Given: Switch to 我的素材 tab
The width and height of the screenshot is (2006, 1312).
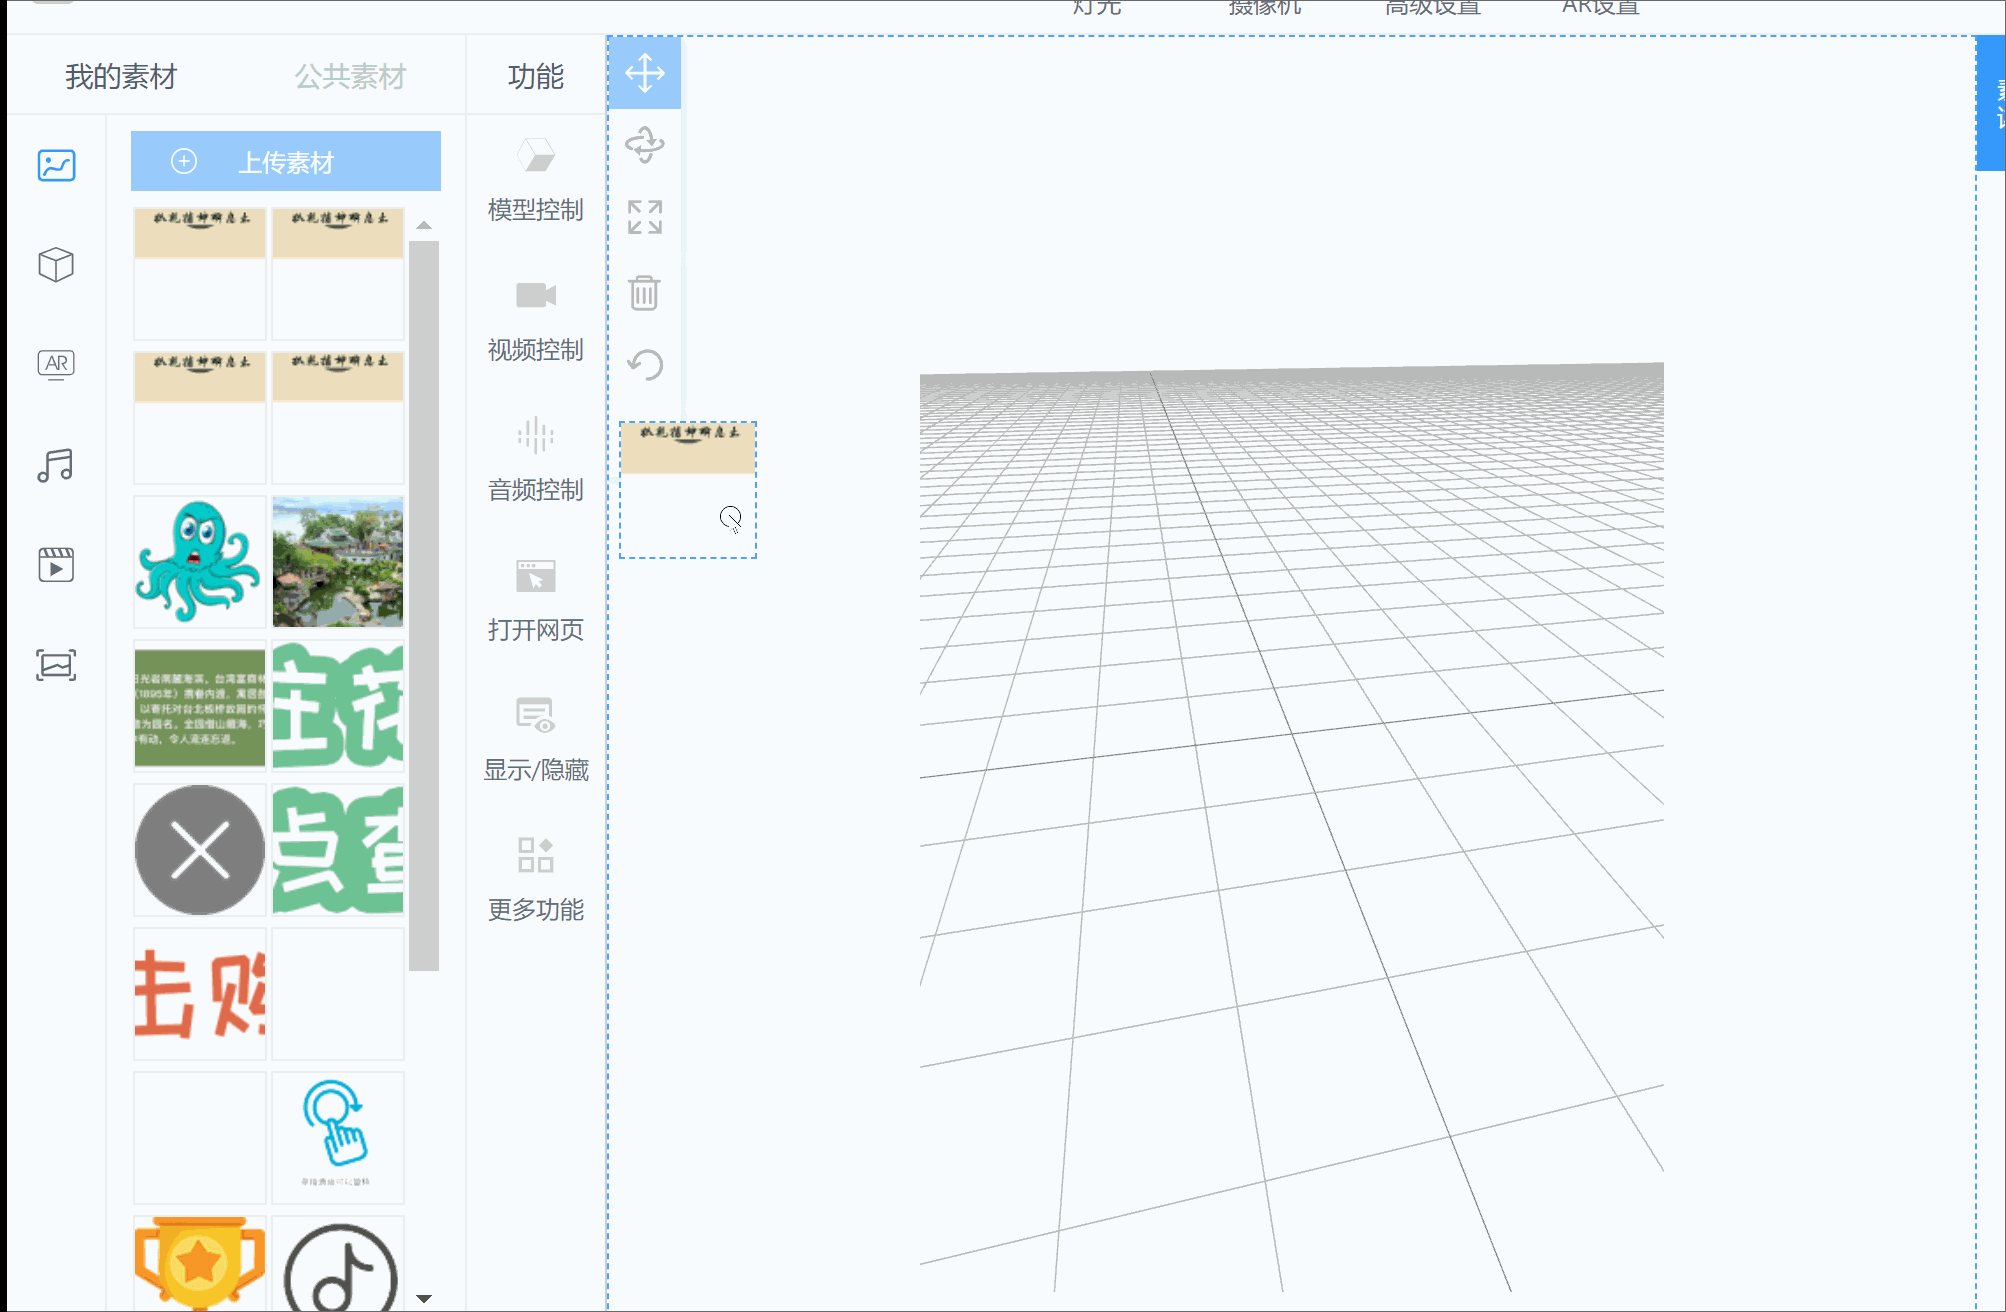Looking at the screenshot, I should [120, 77].
